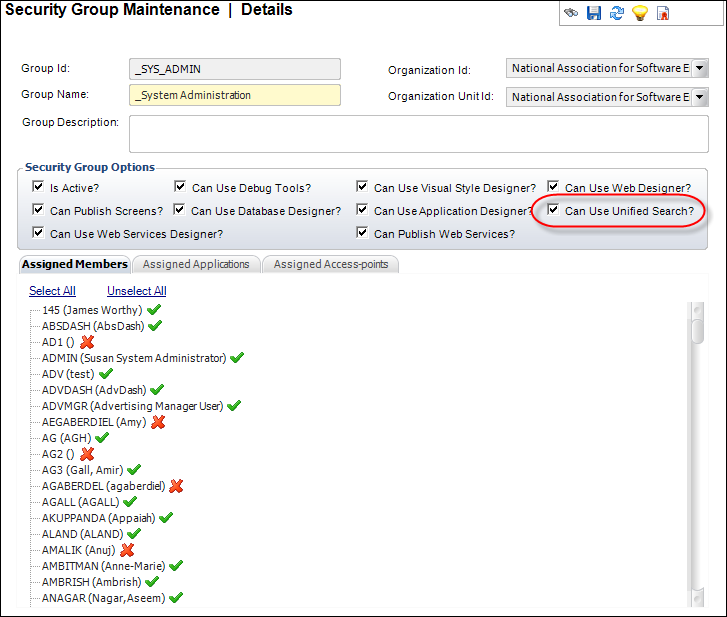Refresh using the blue circular arrows icon

pyautogui.click(x=617, y=13)
